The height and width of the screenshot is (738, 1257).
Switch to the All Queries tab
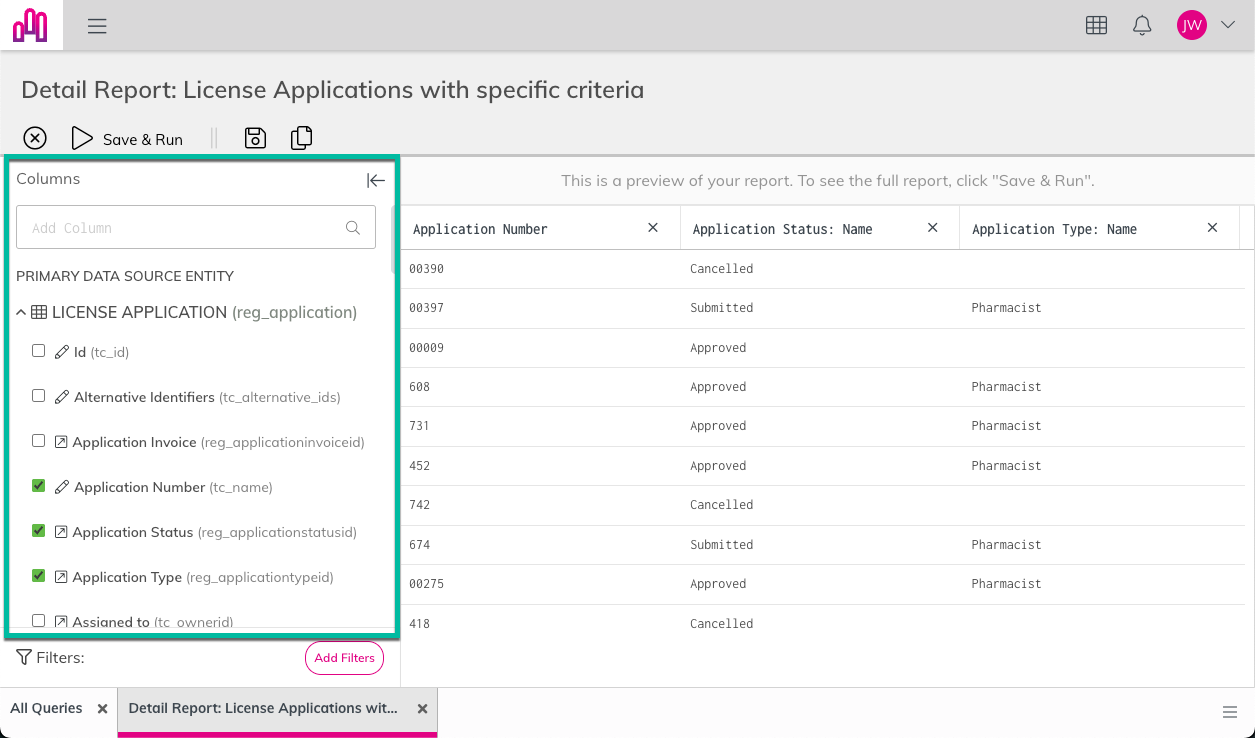46,708
